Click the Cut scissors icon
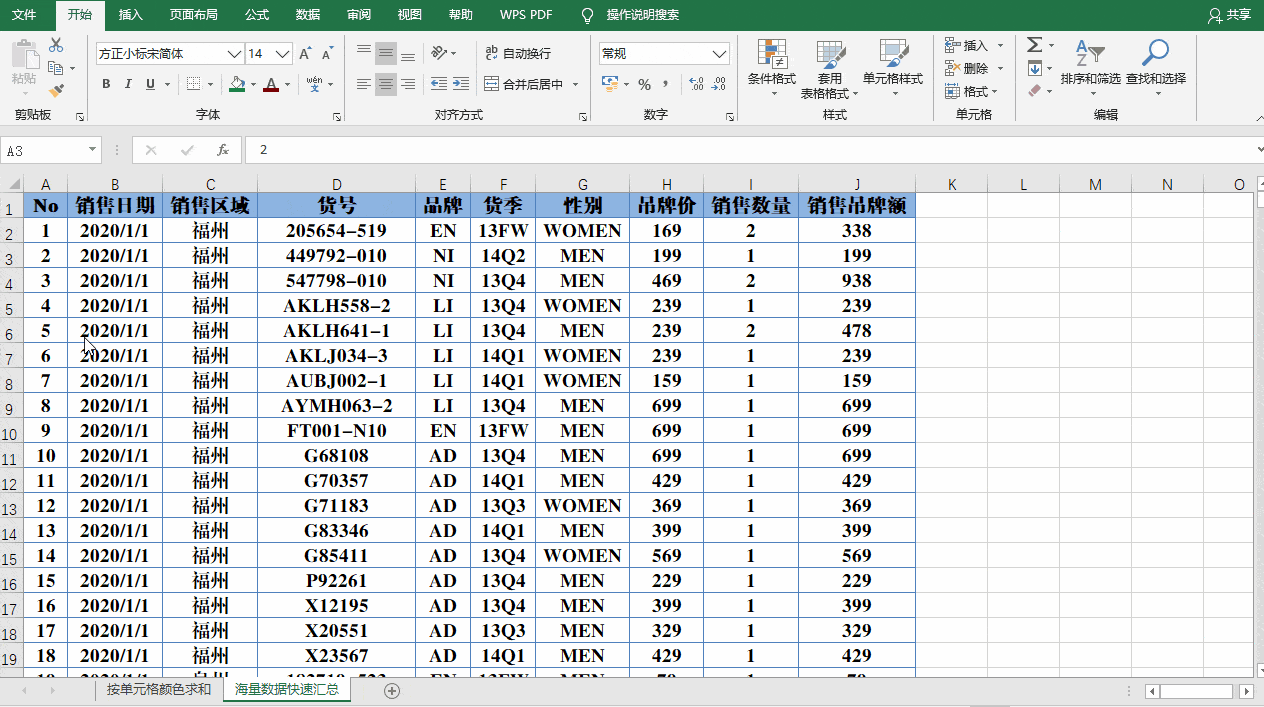This screenshot has height=707, width=1264. [x=56, y=45]
